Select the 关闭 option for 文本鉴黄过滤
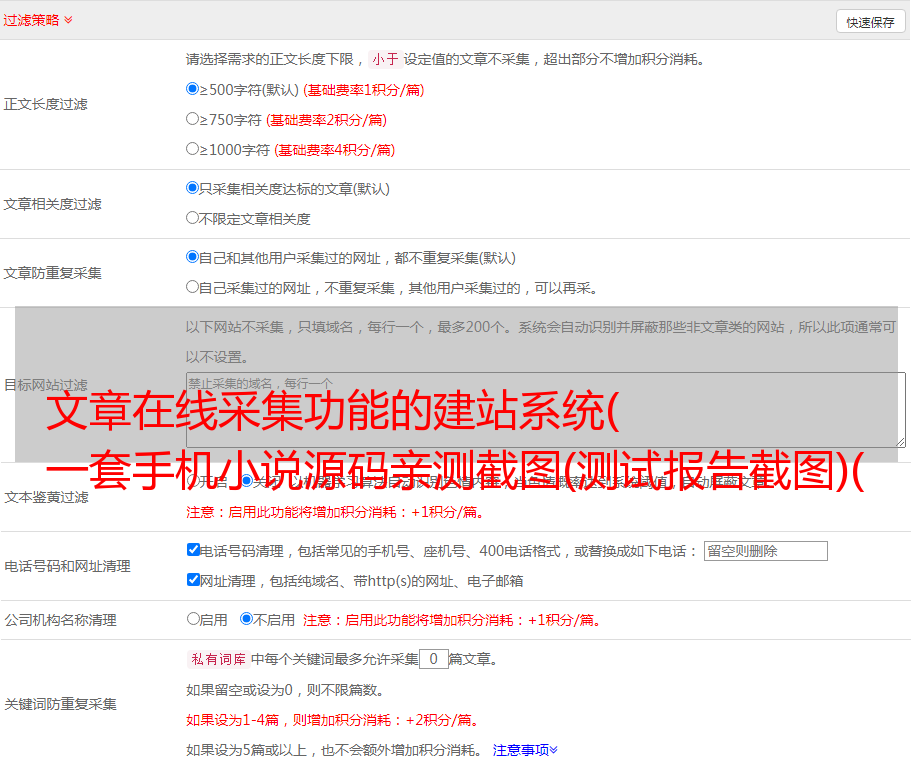The height and width of the screenshot is (768, 912). pyautogui.click(x=247, y=481)
